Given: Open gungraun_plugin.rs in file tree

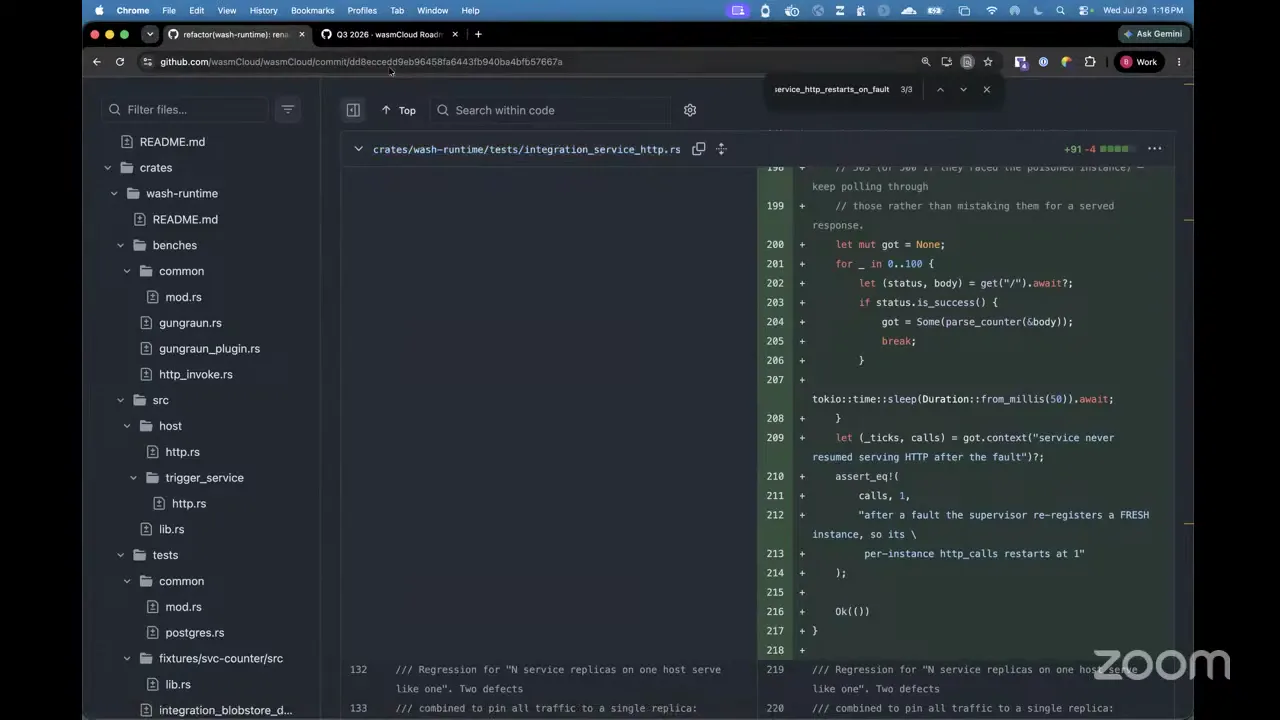Looking at the screenshot, I should tap(209, 349).
